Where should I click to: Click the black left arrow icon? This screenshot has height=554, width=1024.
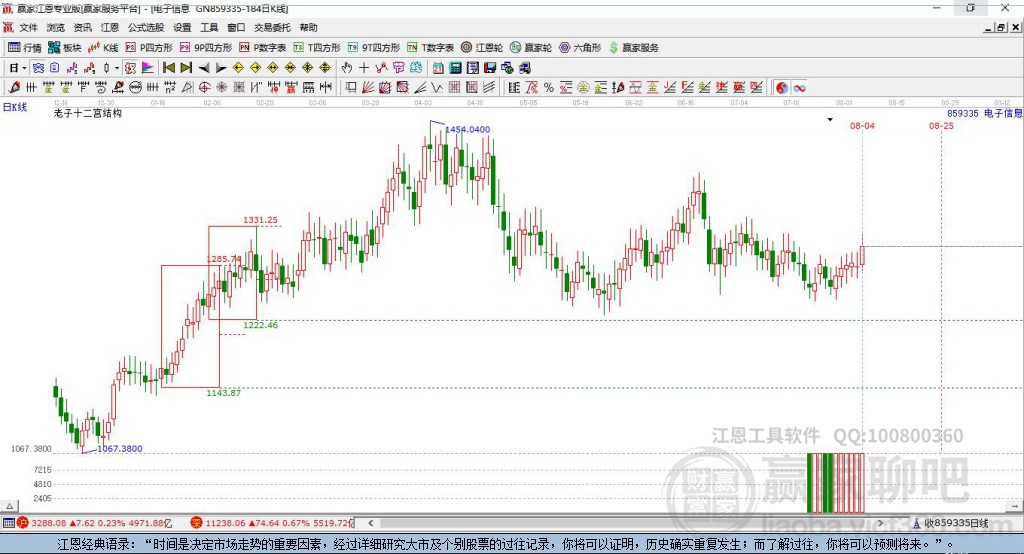pos(204,68)
